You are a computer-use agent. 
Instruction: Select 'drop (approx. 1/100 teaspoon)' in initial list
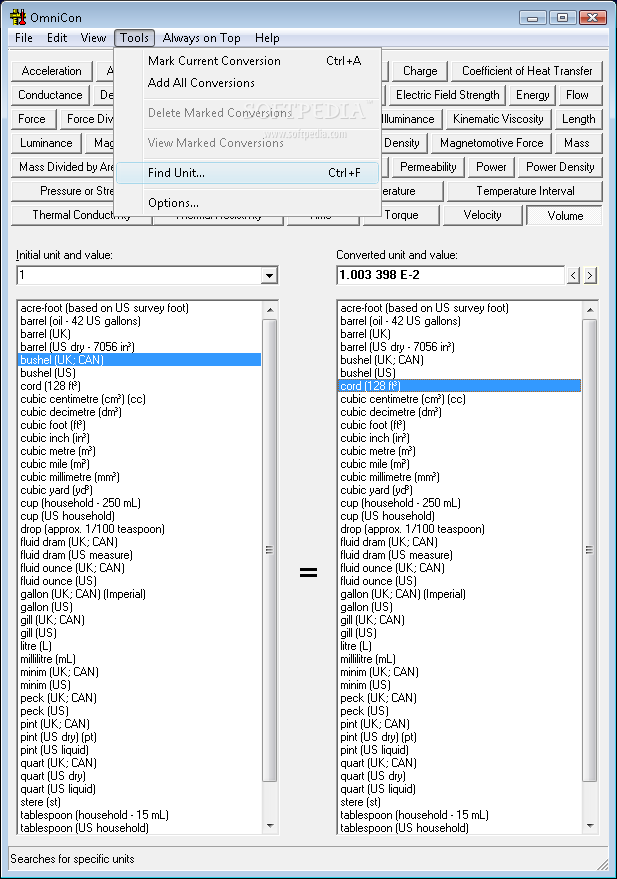click(x=140, y=529)
